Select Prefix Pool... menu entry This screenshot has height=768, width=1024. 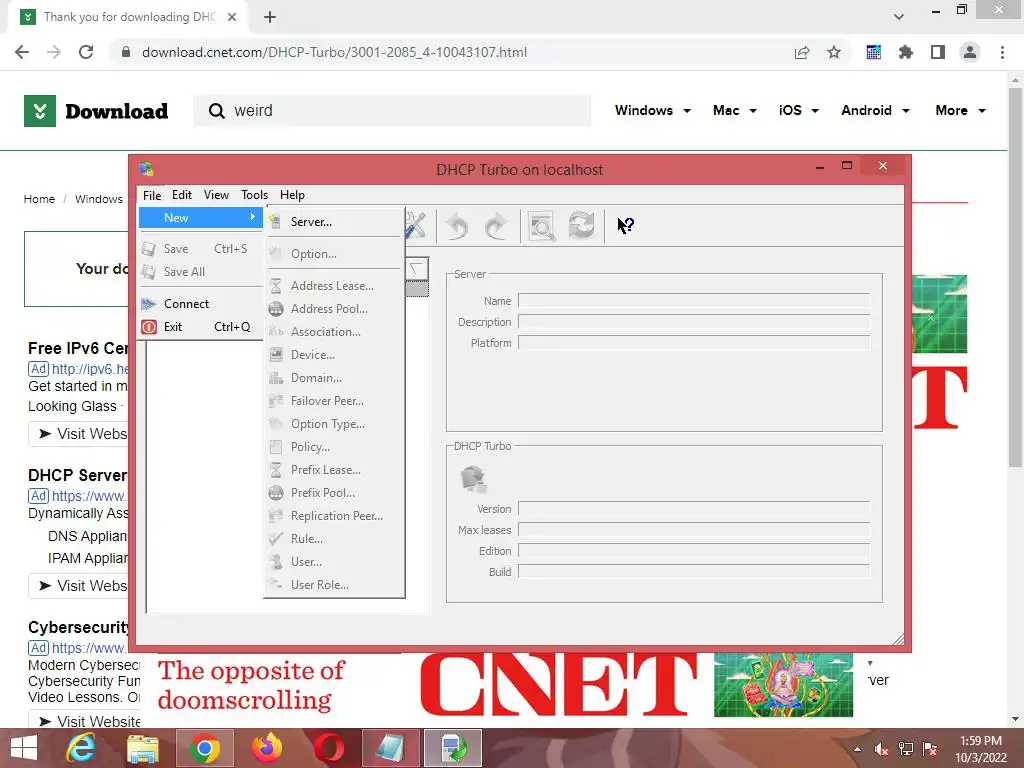[334, 493]
